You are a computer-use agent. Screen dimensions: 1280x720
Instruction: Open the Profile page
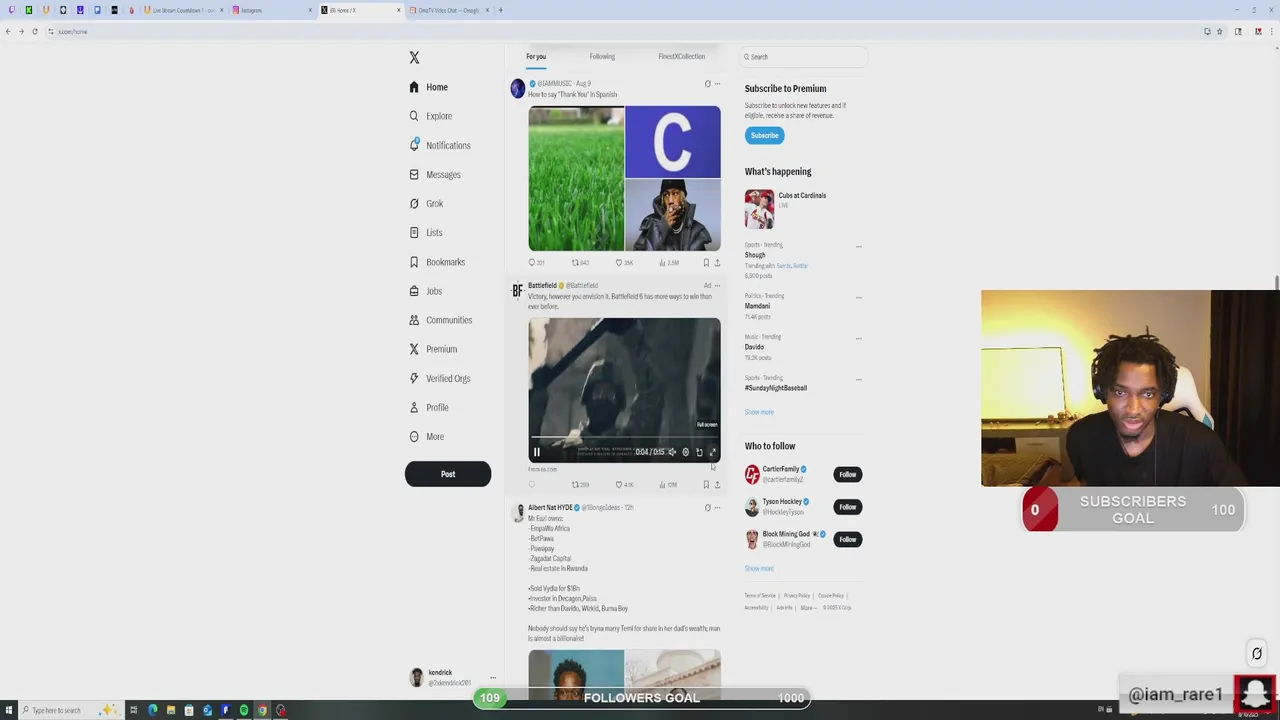(x=429, y=407)
